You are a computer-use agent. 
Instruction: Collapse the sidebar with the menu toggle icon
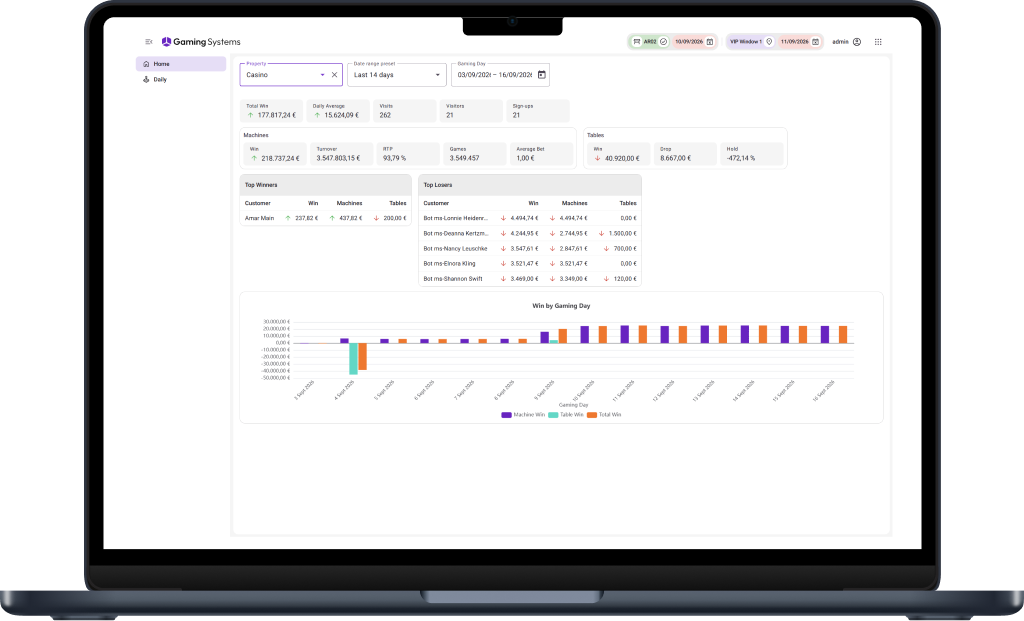(x=149, y=42)
